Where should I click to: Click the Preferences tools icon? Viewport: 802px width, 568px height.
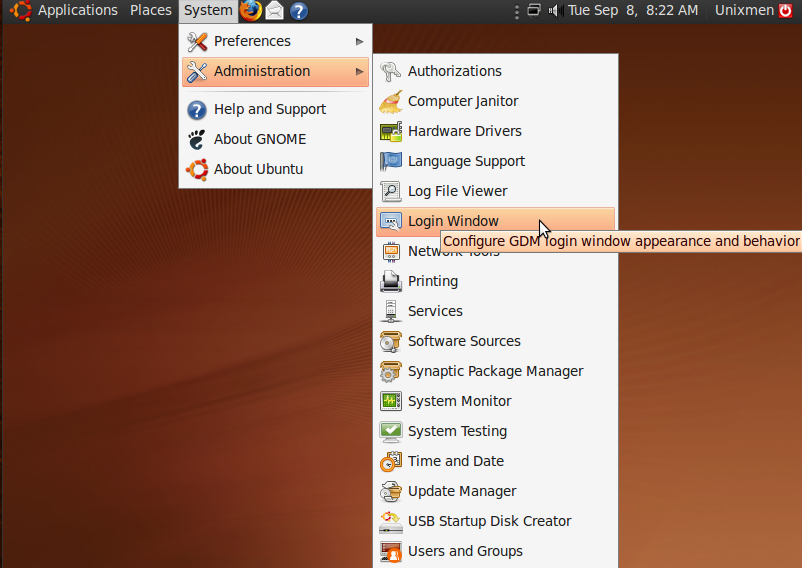click(x=197, y=41)
